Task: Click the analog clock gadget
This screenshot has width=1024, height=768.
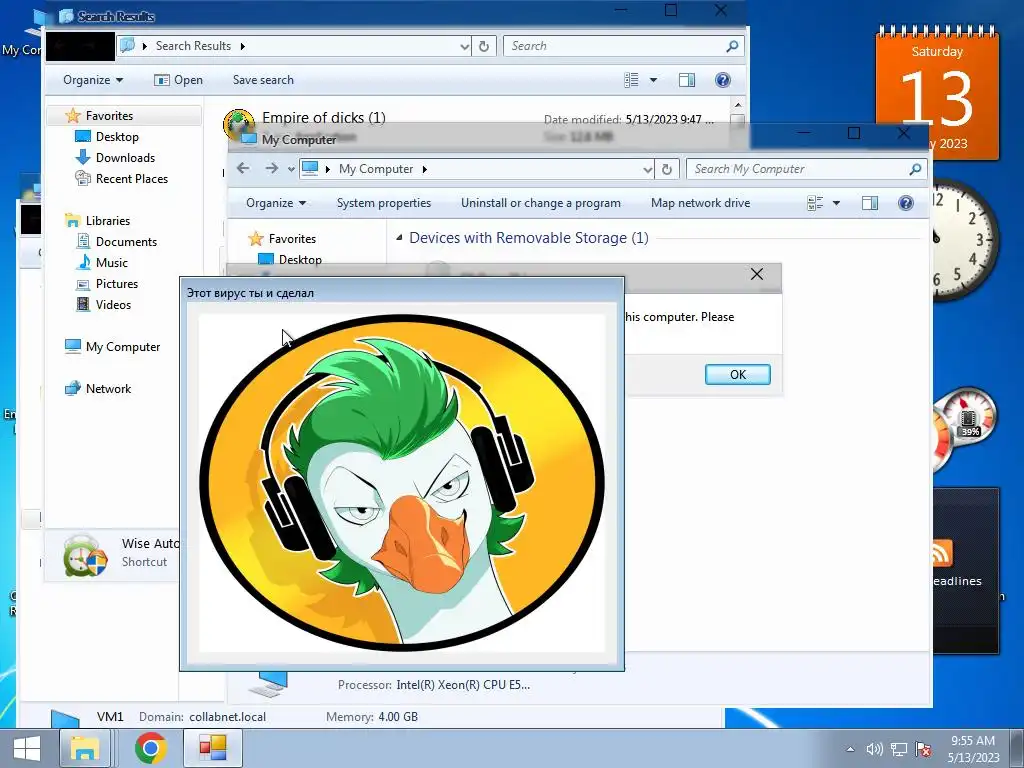Action: [964, 239]
